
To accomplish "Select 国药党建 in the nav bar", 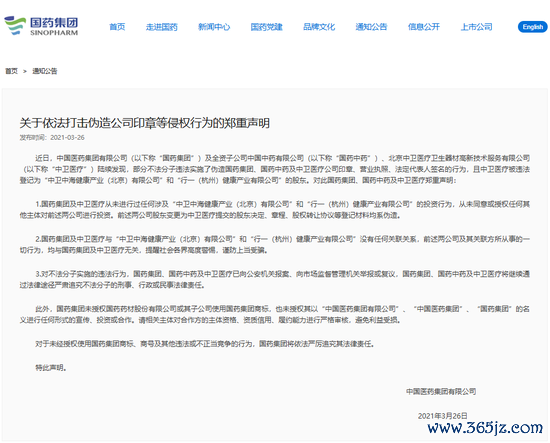I will [x=267, y=27].
